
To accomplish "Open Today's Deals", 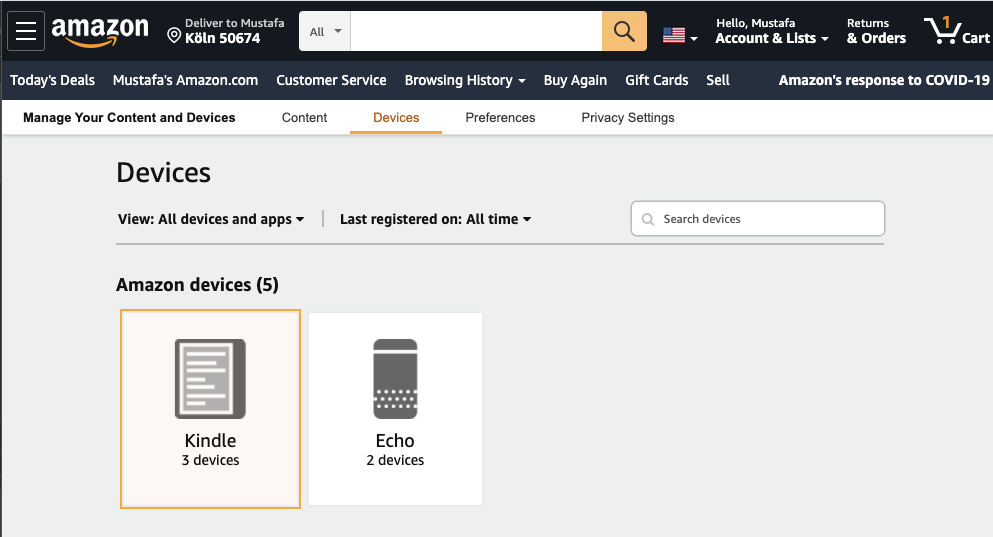I will click(53, 80).
